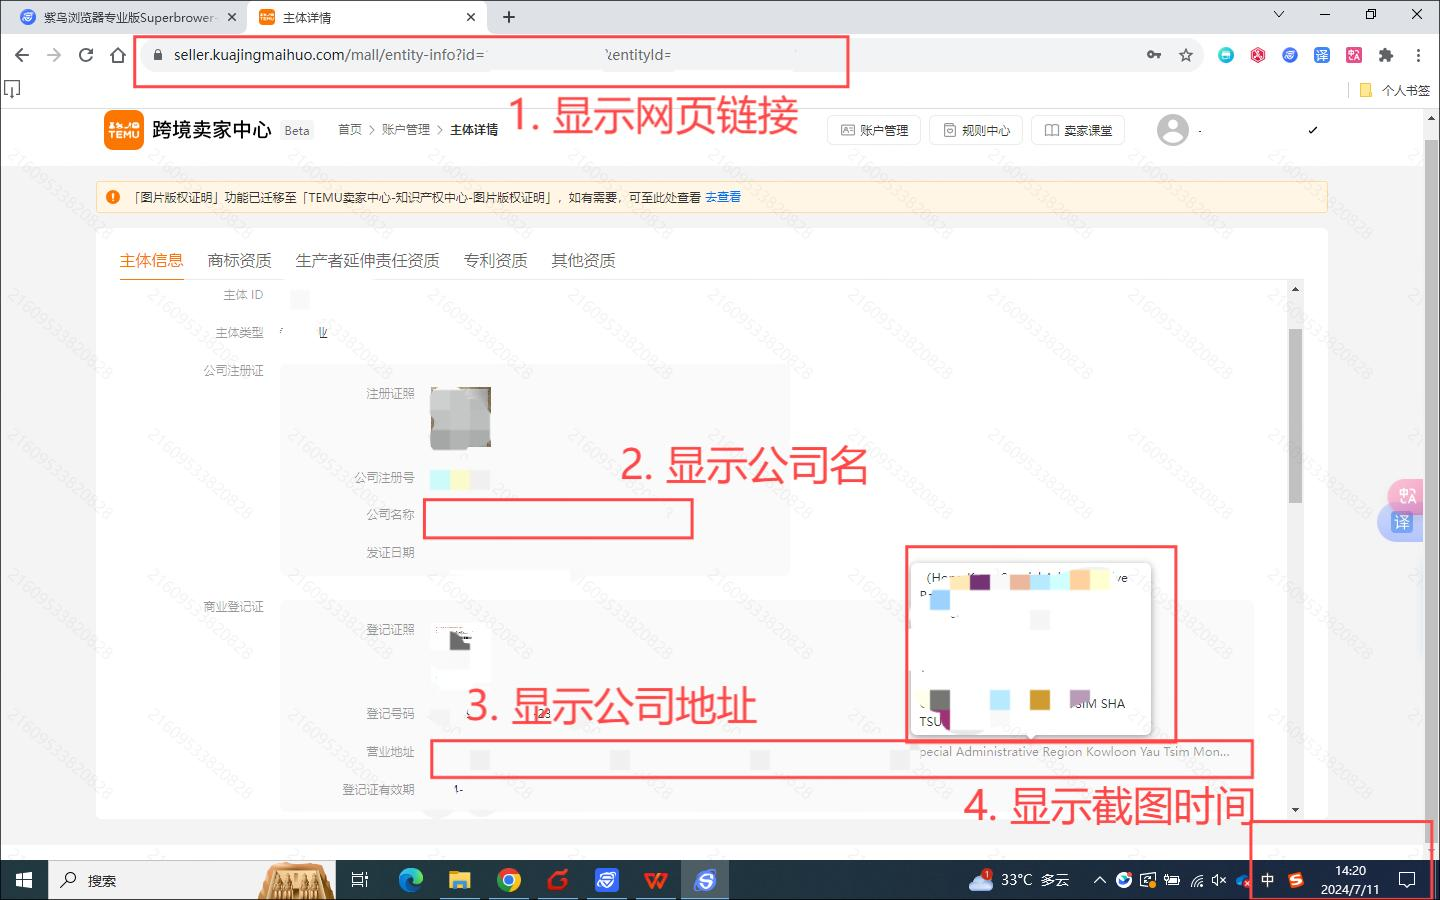Click the user avatar icon
Image resolution: width=1440 pixels, height=900 pixels.
tap(1173, 130)
